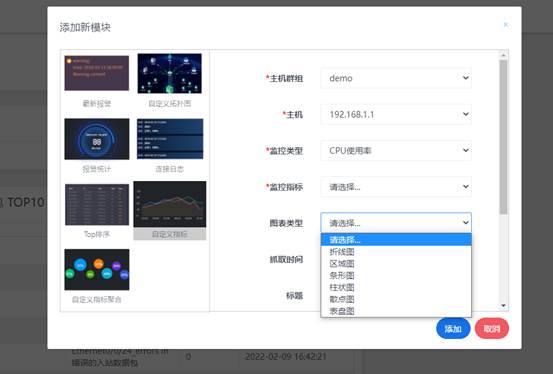Click the 抓取时间 field label
Image resolution: width=553 pixels, height=374 pixels.
click(x=286, y=260)
